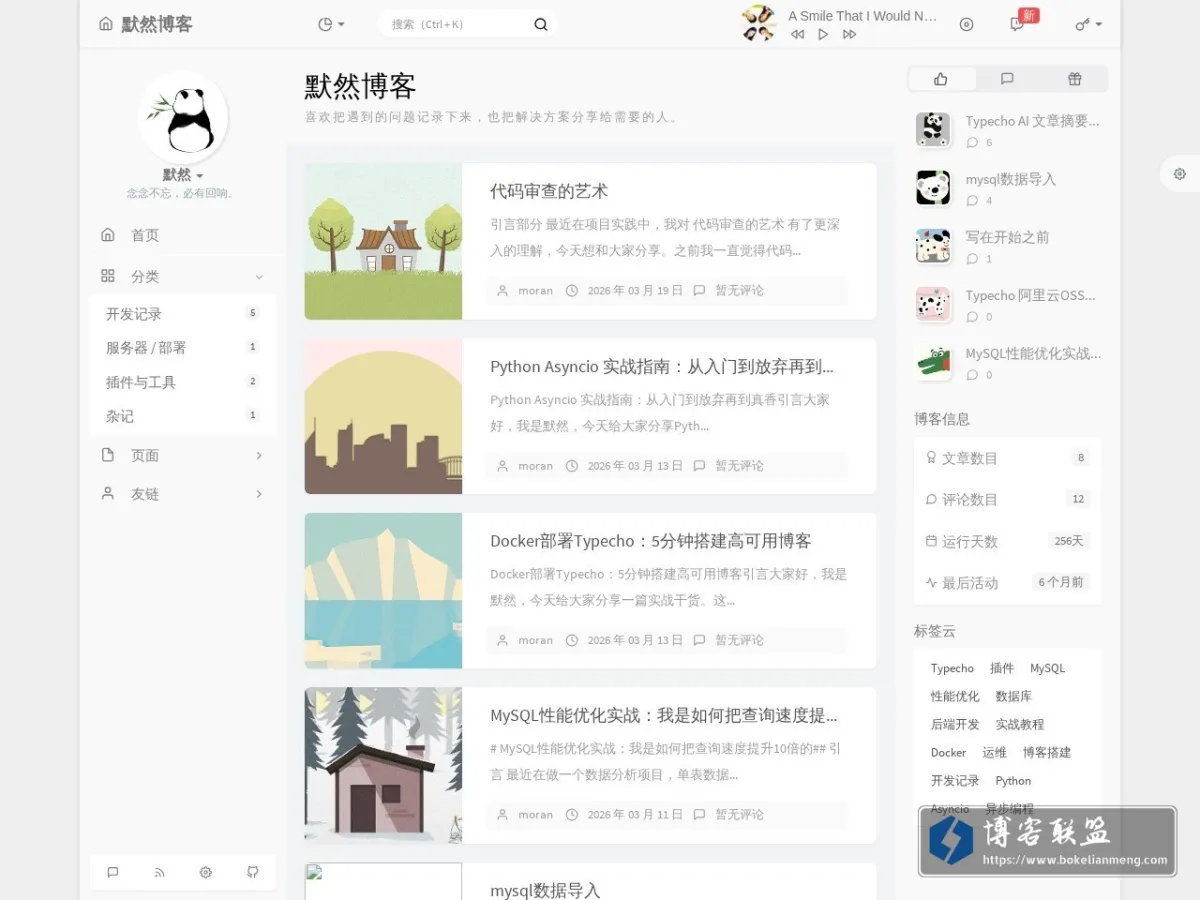Open article 代码审查的艺术
The width and height of the screenshot is (1200, 900).
[x=549, y=191]
